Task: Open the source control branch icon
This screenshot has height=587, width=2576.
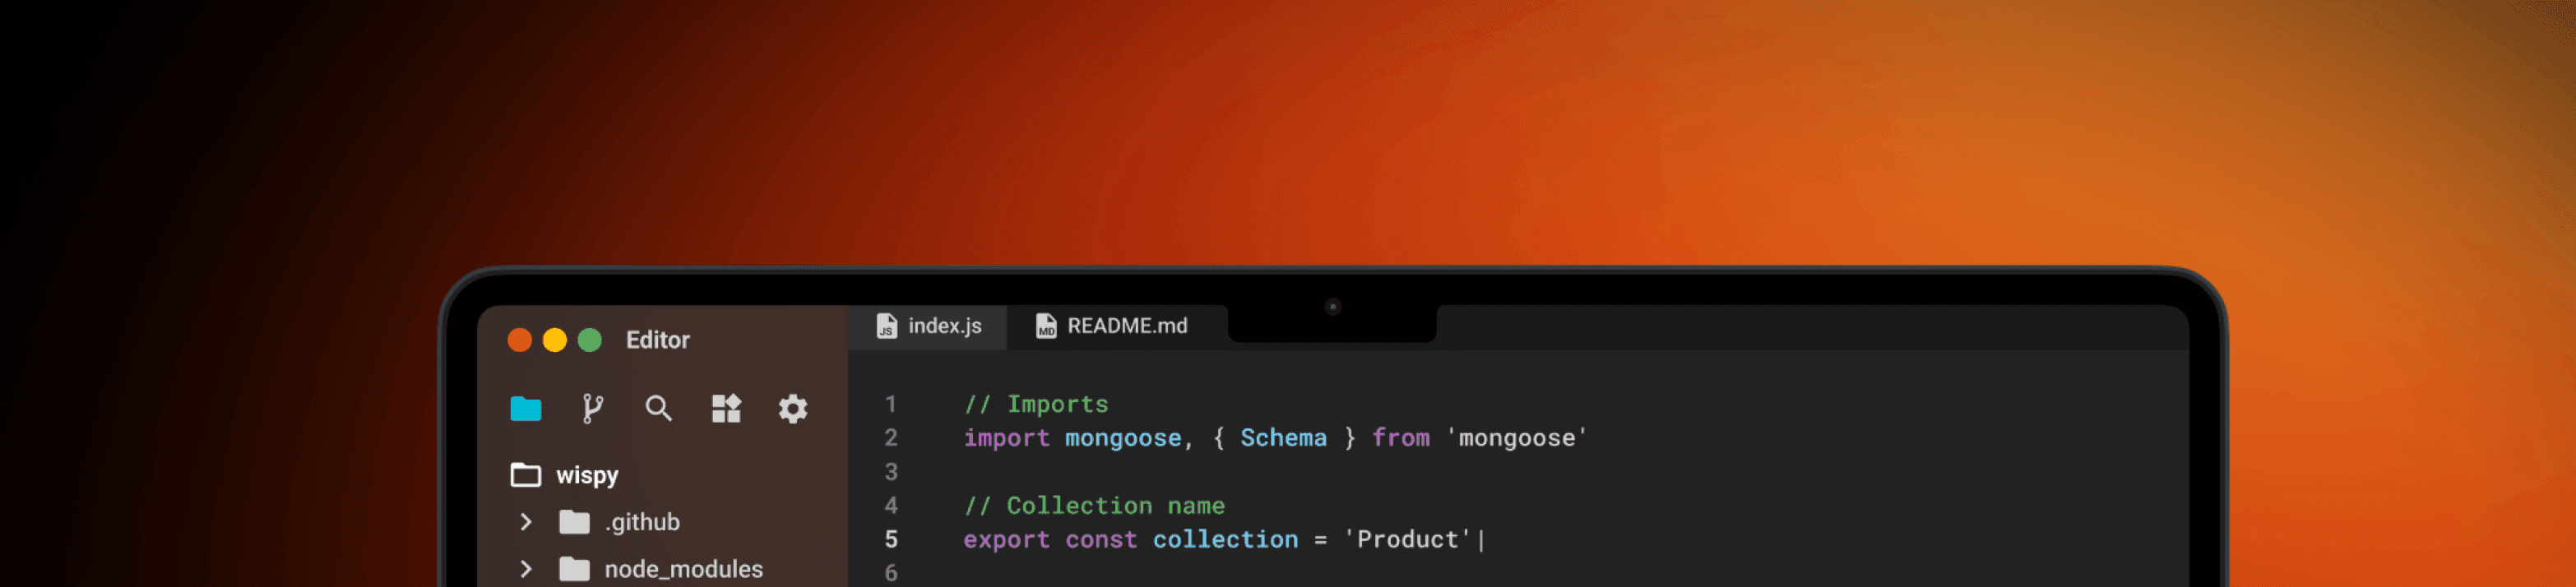Action: point(592,408)
